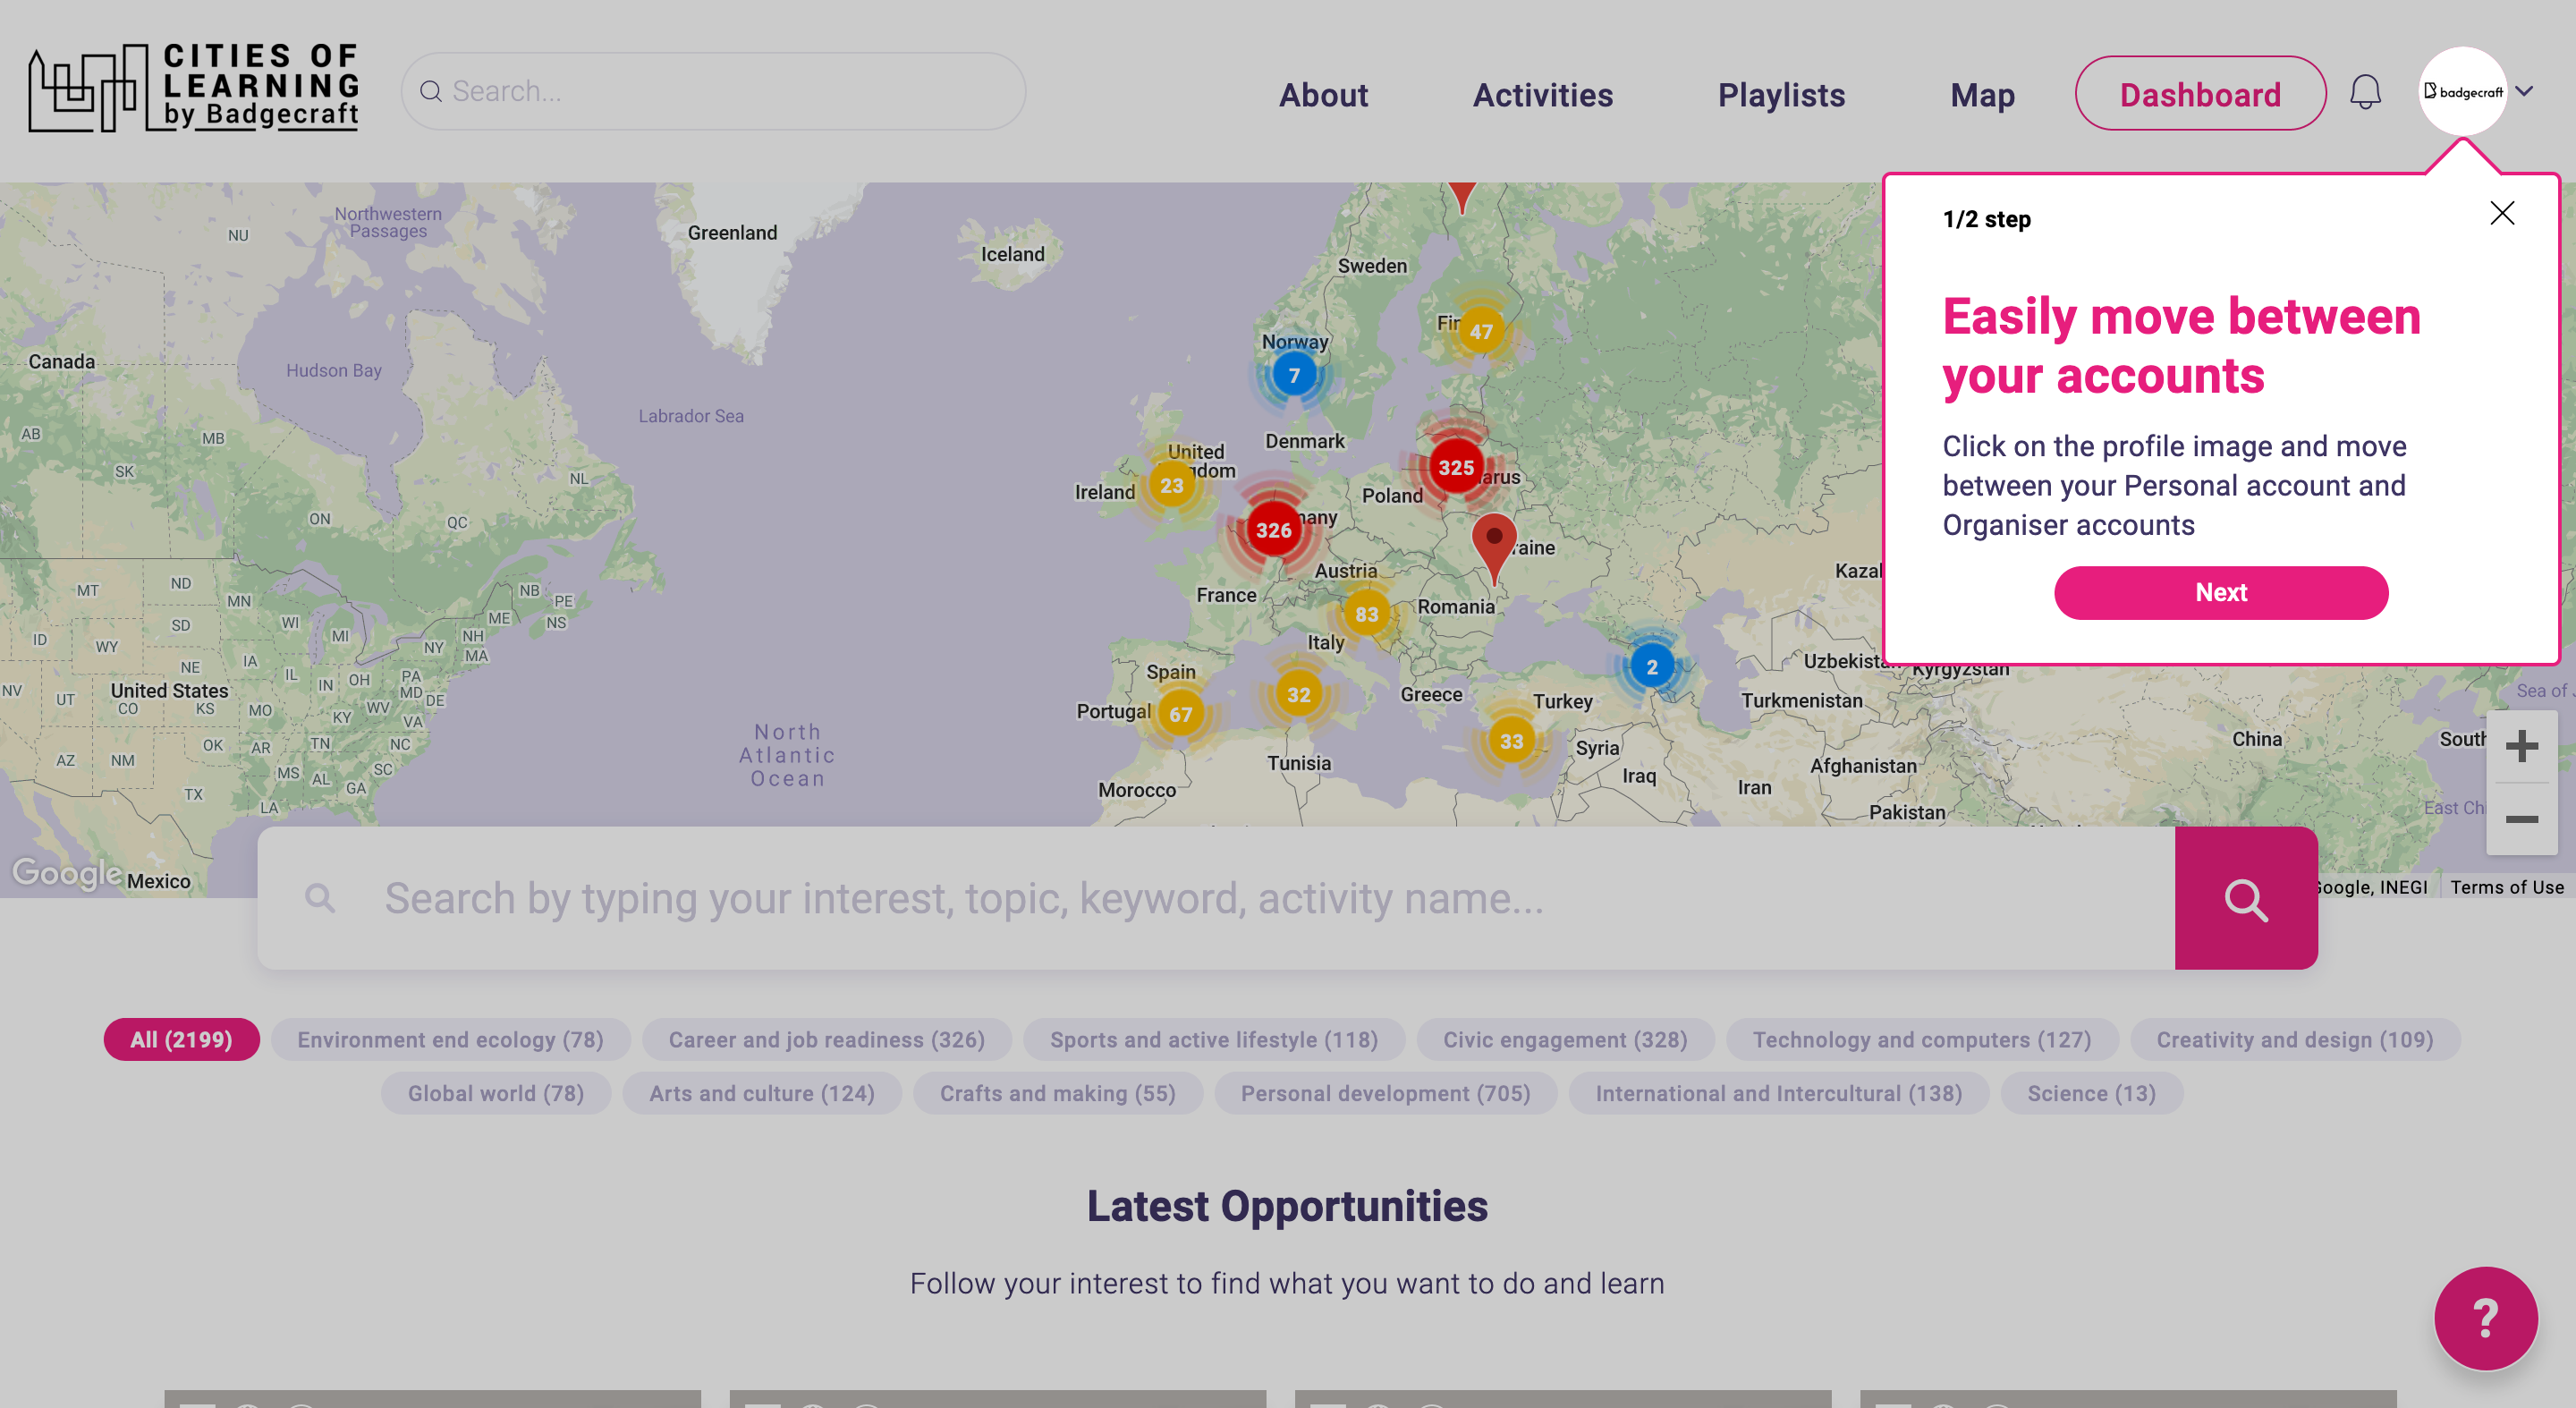Click the notification bell icon
Screen dimensions: 2576x1408
pos(2365,92)
